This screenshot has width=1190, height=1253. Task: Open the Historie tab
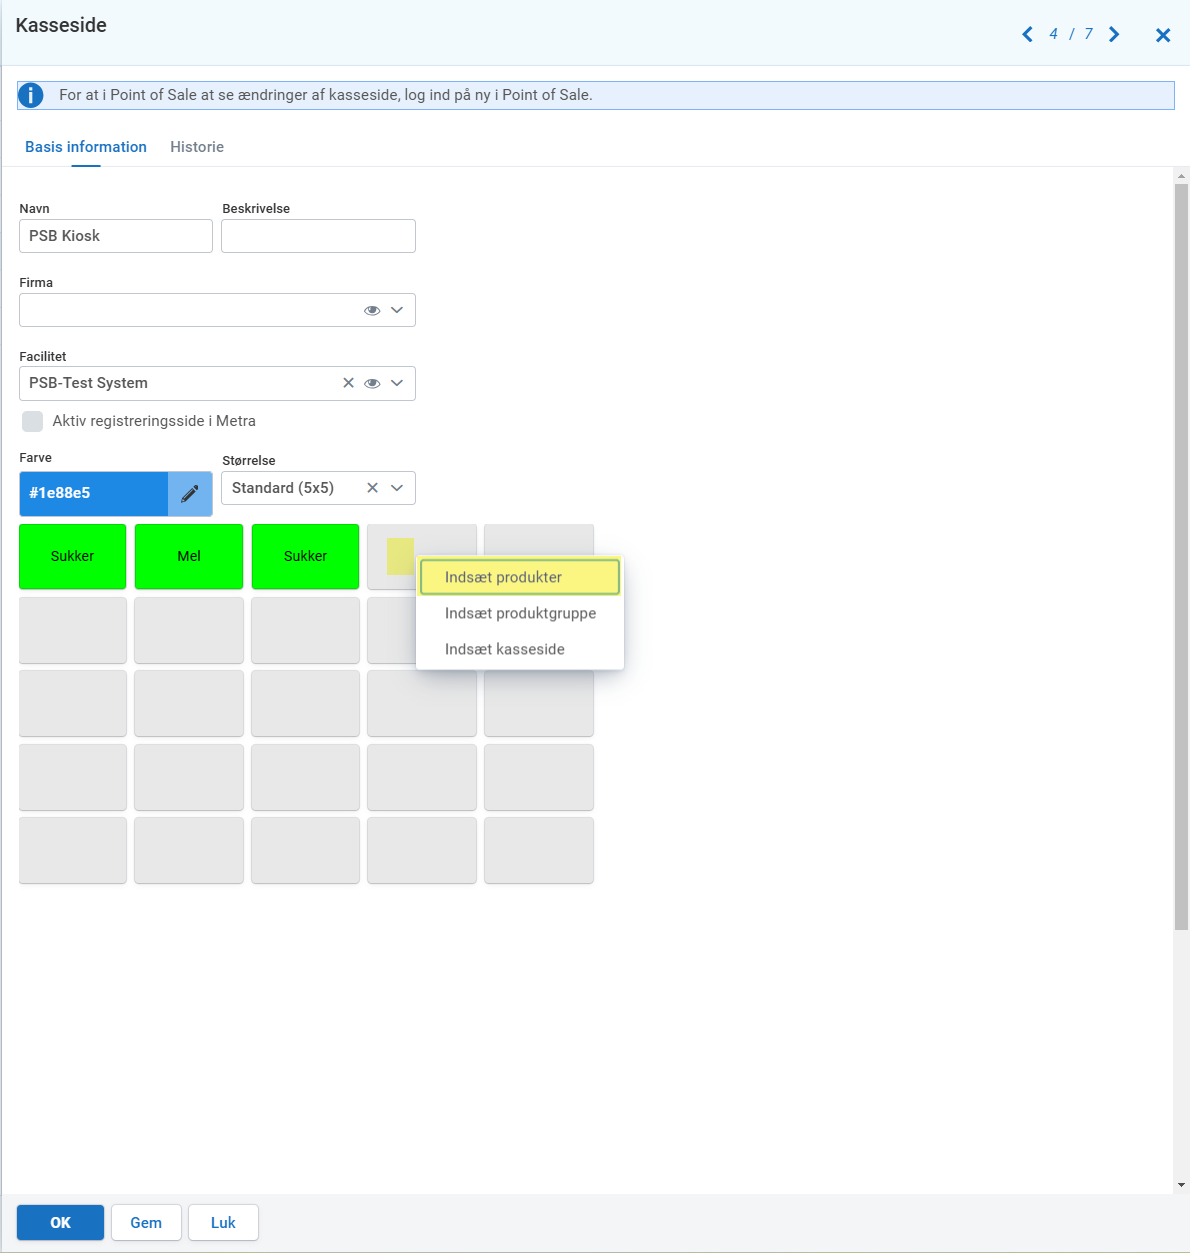[197, 147]
